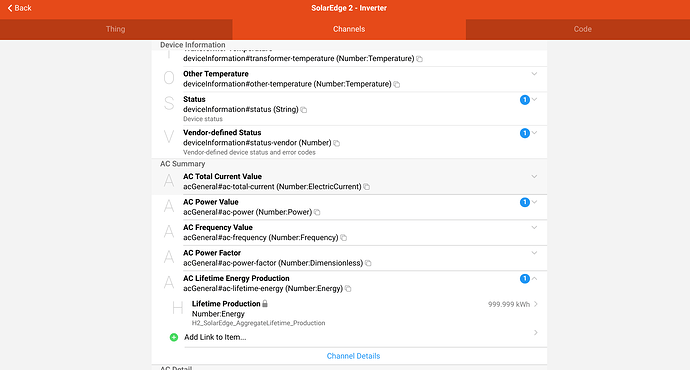The width and height of the screenshot is (690, 370).
Task: Click the link count badge on Vendor-defined Status
Action: point(525,133)
